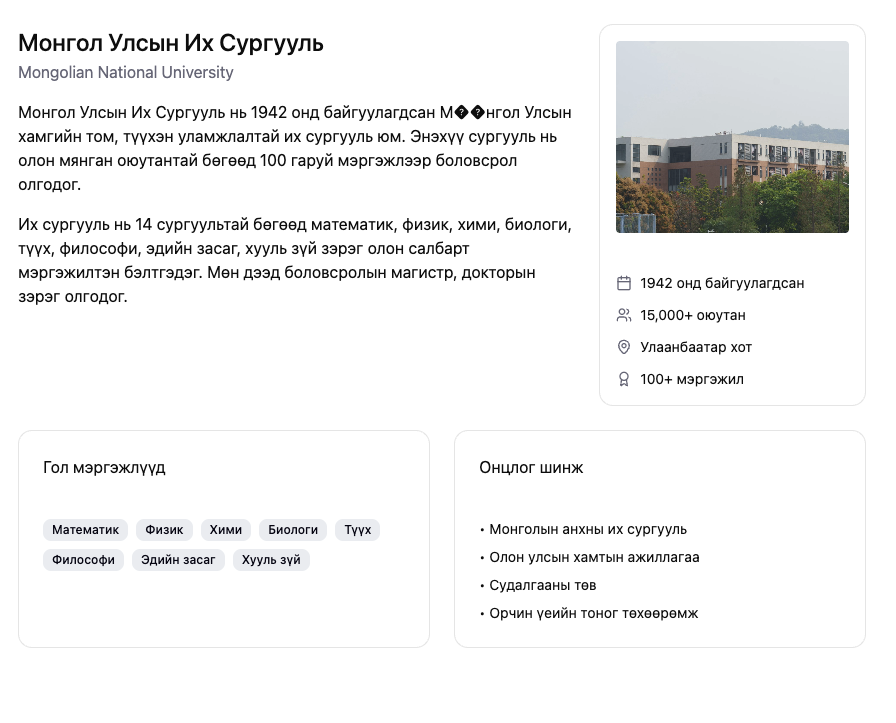Pick the Хууль зүй tag
The width and height of the screenshot is (896, 723).
tap(271, 560)
